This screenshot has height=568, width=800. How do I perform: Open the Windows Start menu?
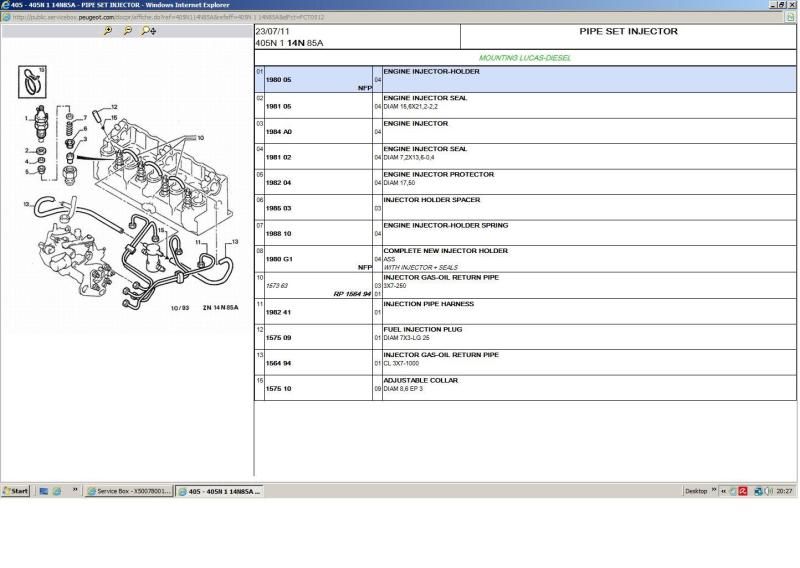15,491
